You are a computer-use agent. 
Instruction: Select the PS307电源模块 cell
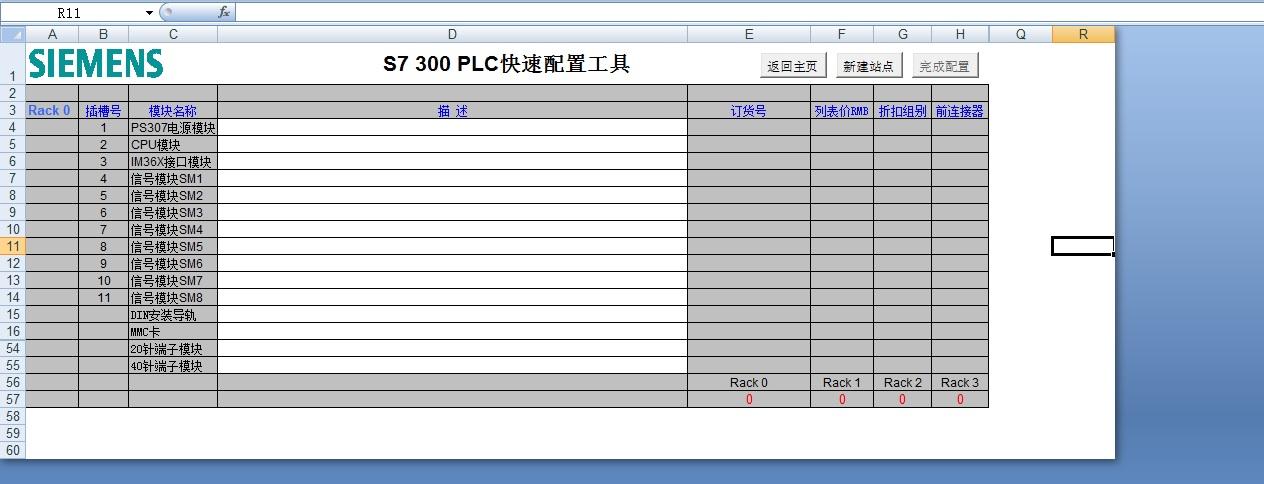click(x=173, y=128)
